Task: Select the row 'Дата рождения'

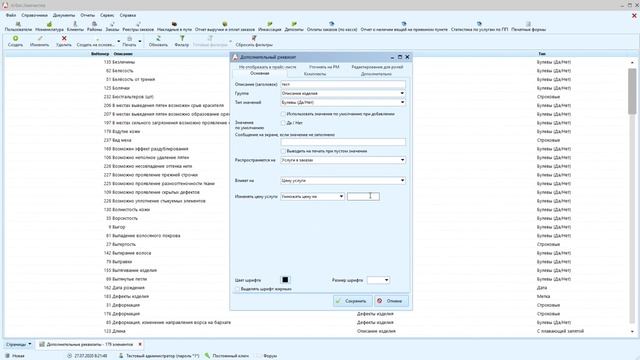Action: (x=128, y=288)
